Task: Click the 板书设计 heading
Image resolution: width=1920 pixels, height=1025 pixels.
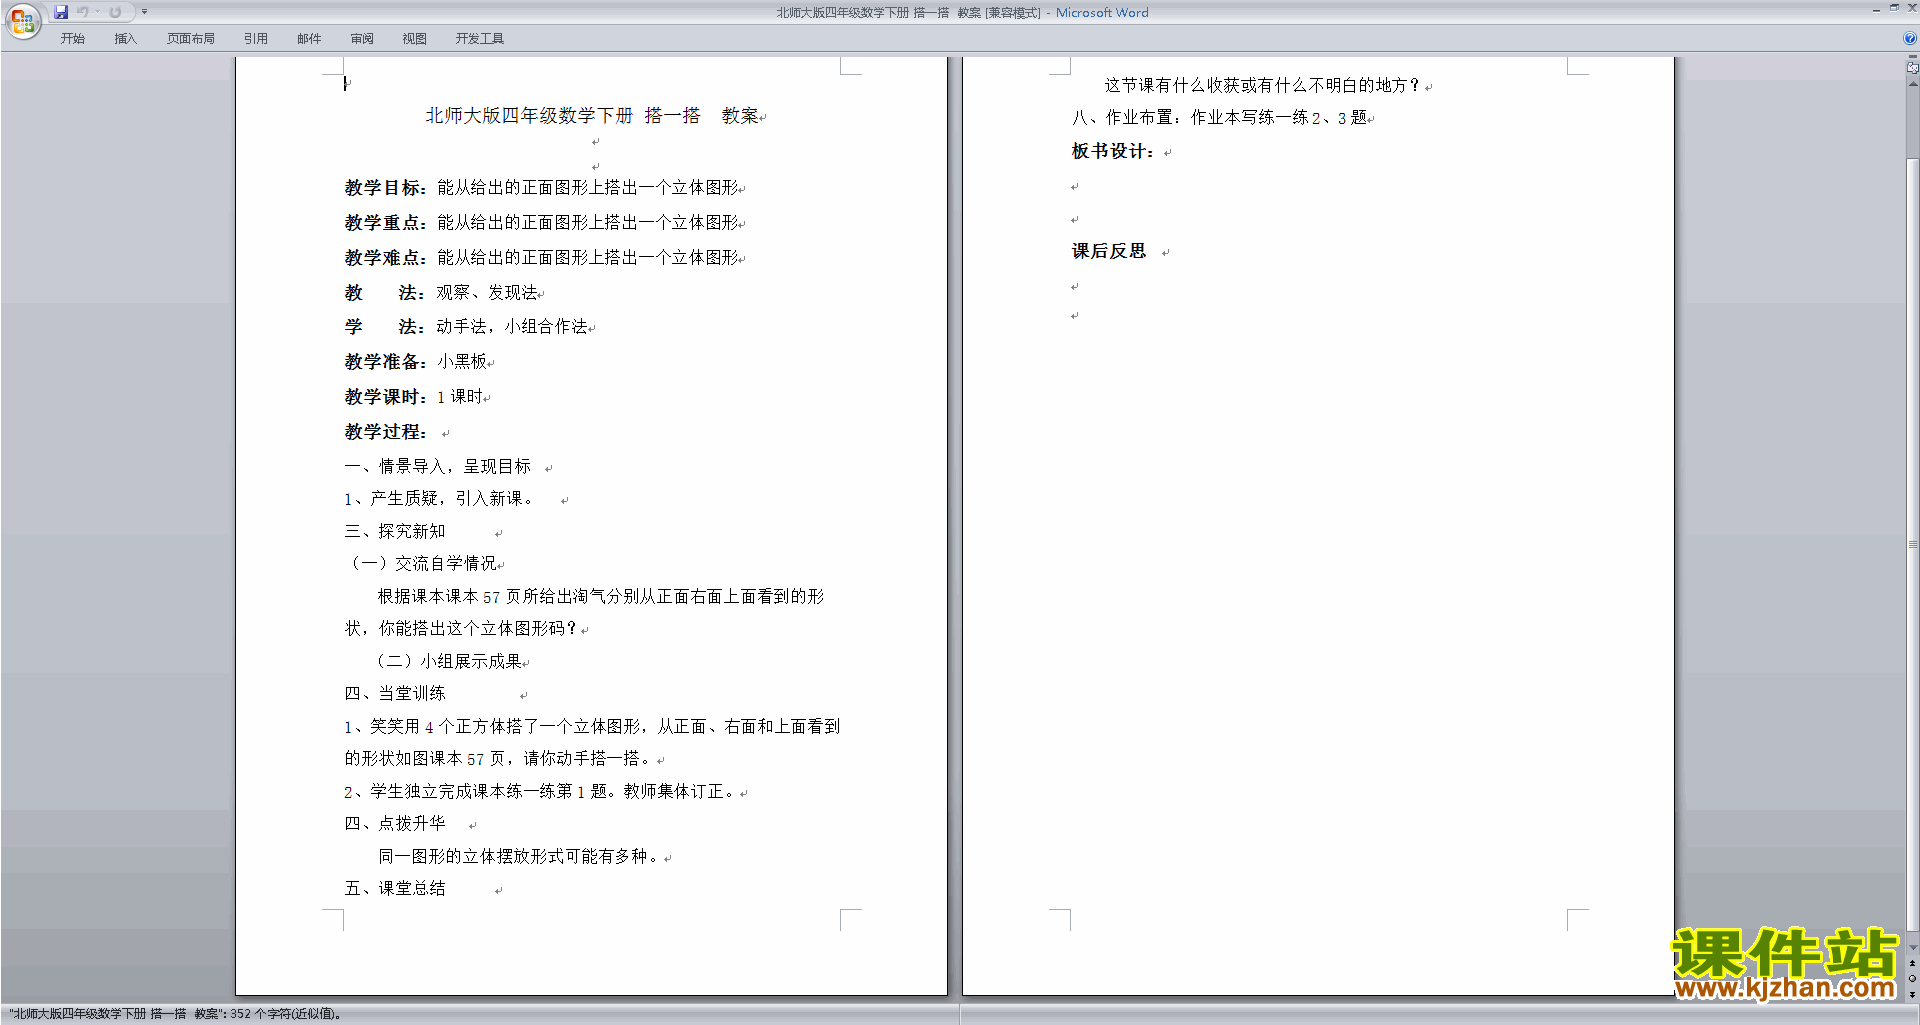Action: point(1114,152)
